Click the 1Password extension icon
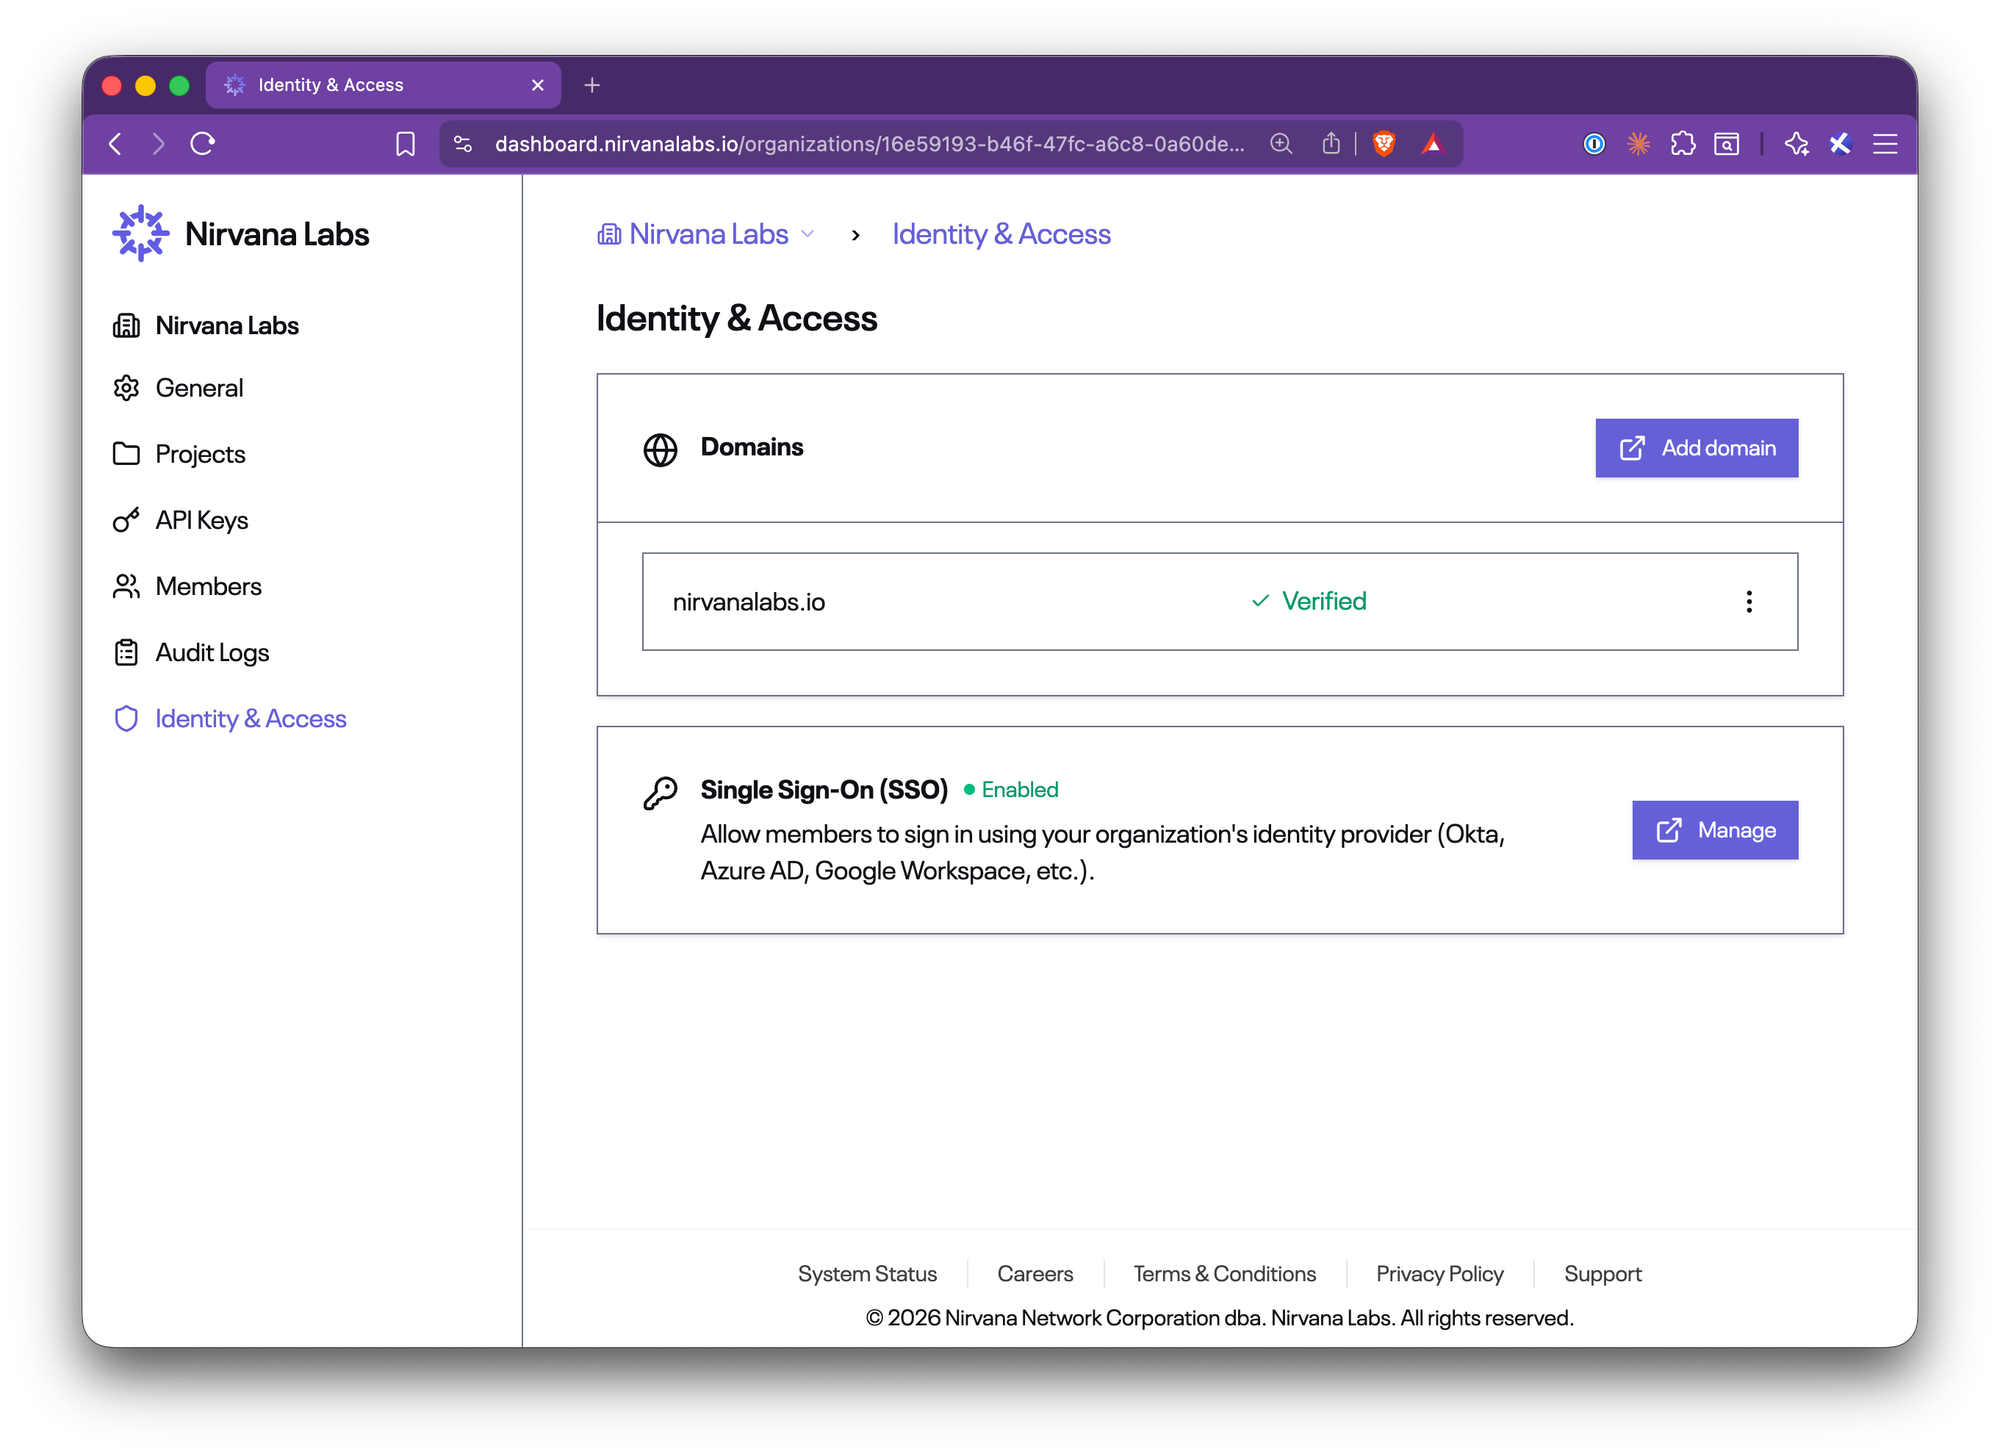Screen dimensions: 2000x1456 pos(1594,144)
